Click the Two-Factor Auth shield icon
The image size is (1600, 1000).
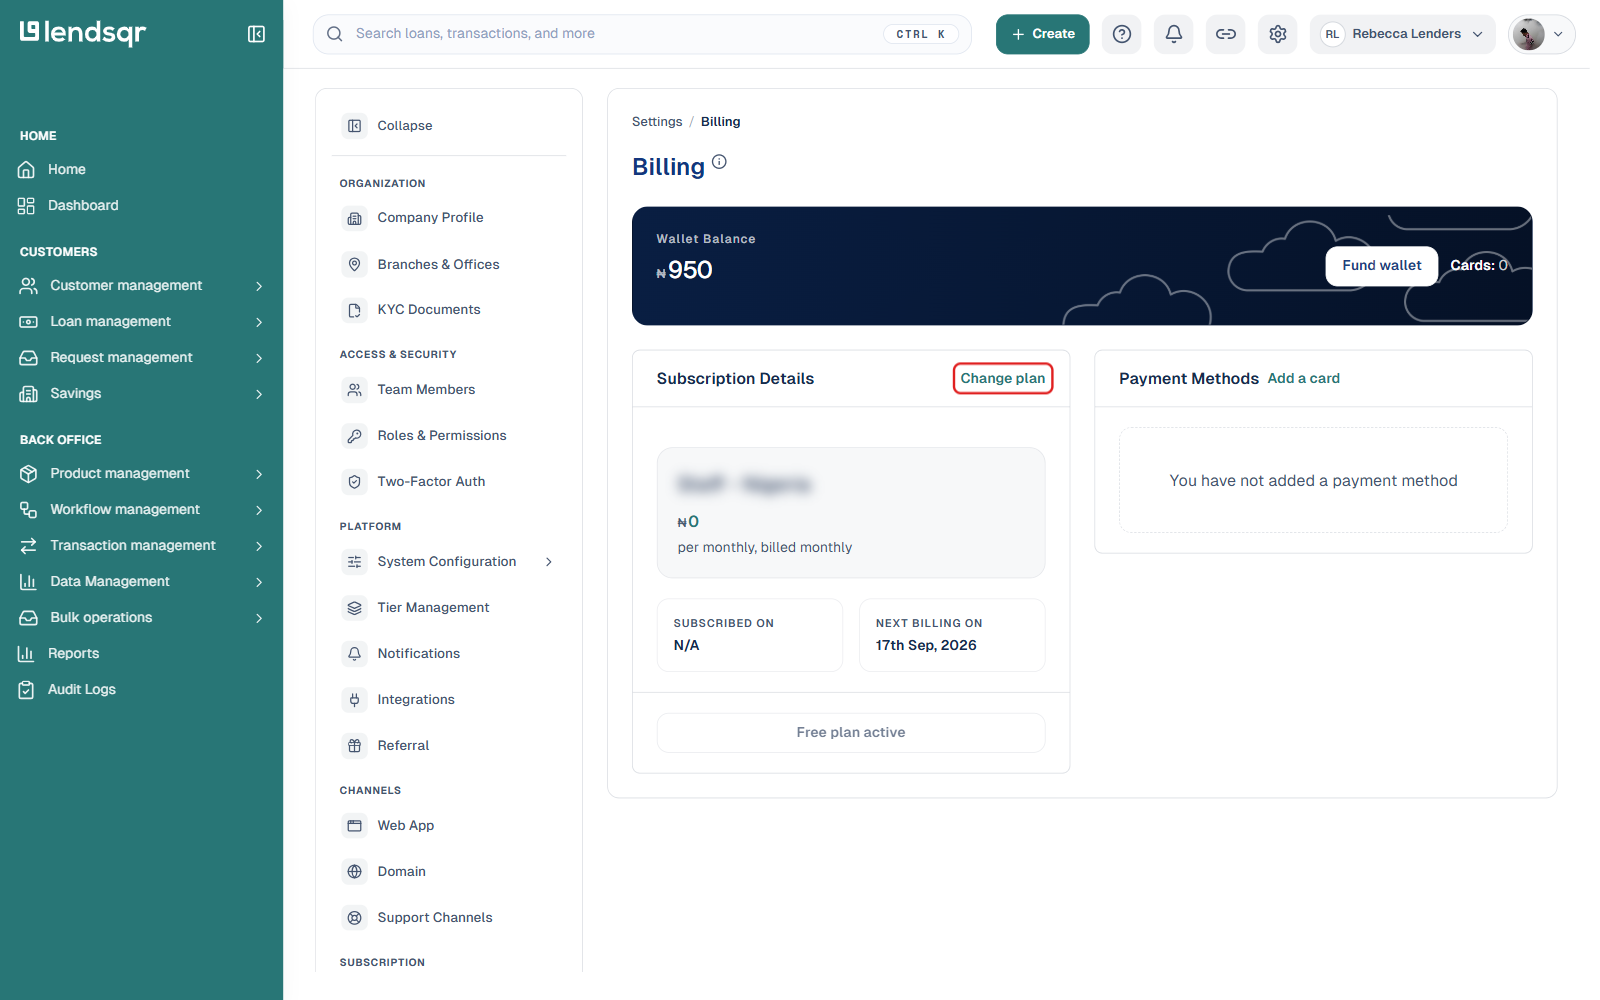coord(354,482)
